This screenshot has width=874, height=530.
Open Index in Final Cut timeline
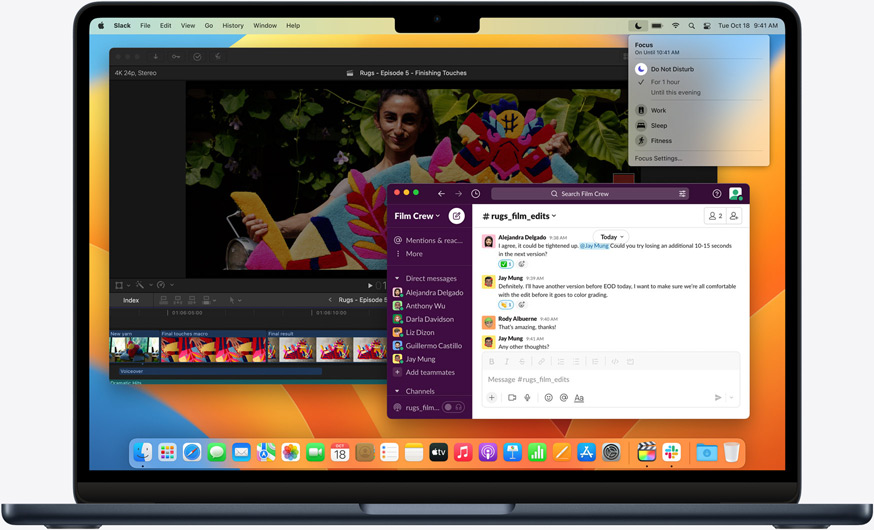point(131,300)
